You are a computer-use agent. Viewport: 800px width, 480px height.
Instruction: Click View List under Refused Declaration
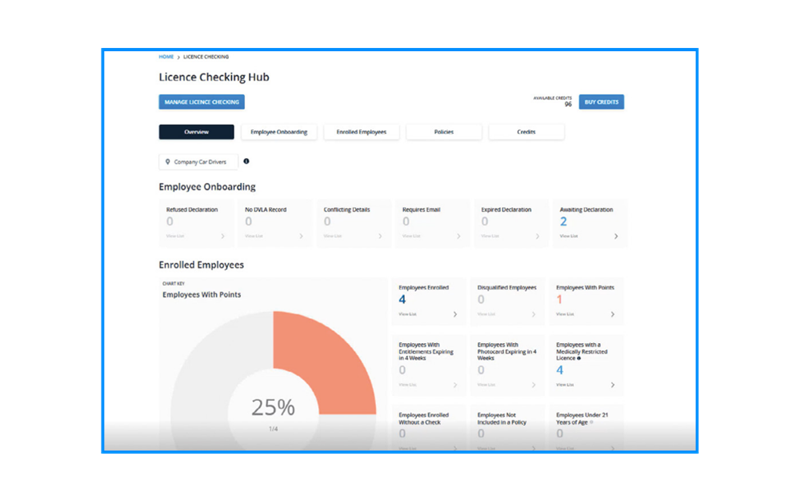[175, 236]
